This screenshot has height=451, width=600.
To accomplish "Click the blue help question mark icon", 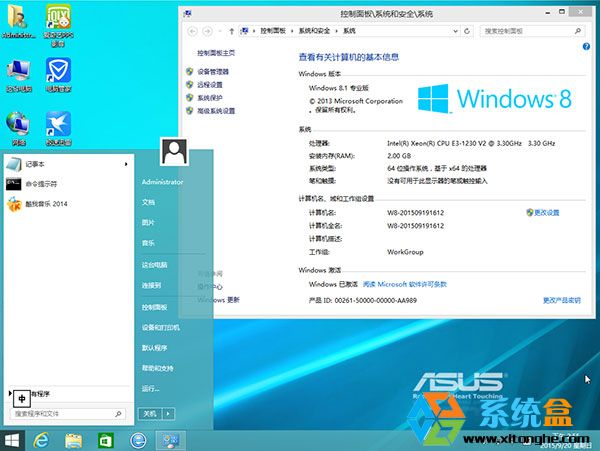I will tap(585, 48).
